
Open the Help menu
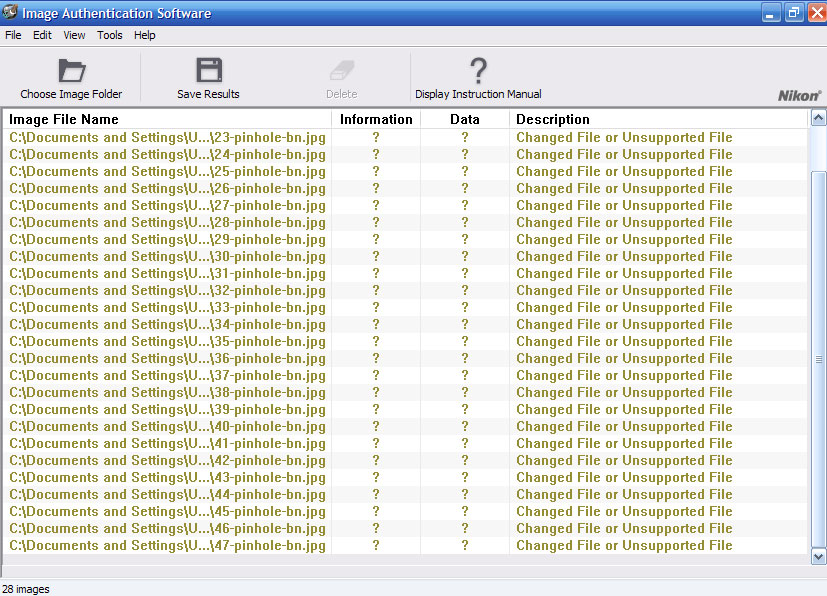(x=145, y=35)
